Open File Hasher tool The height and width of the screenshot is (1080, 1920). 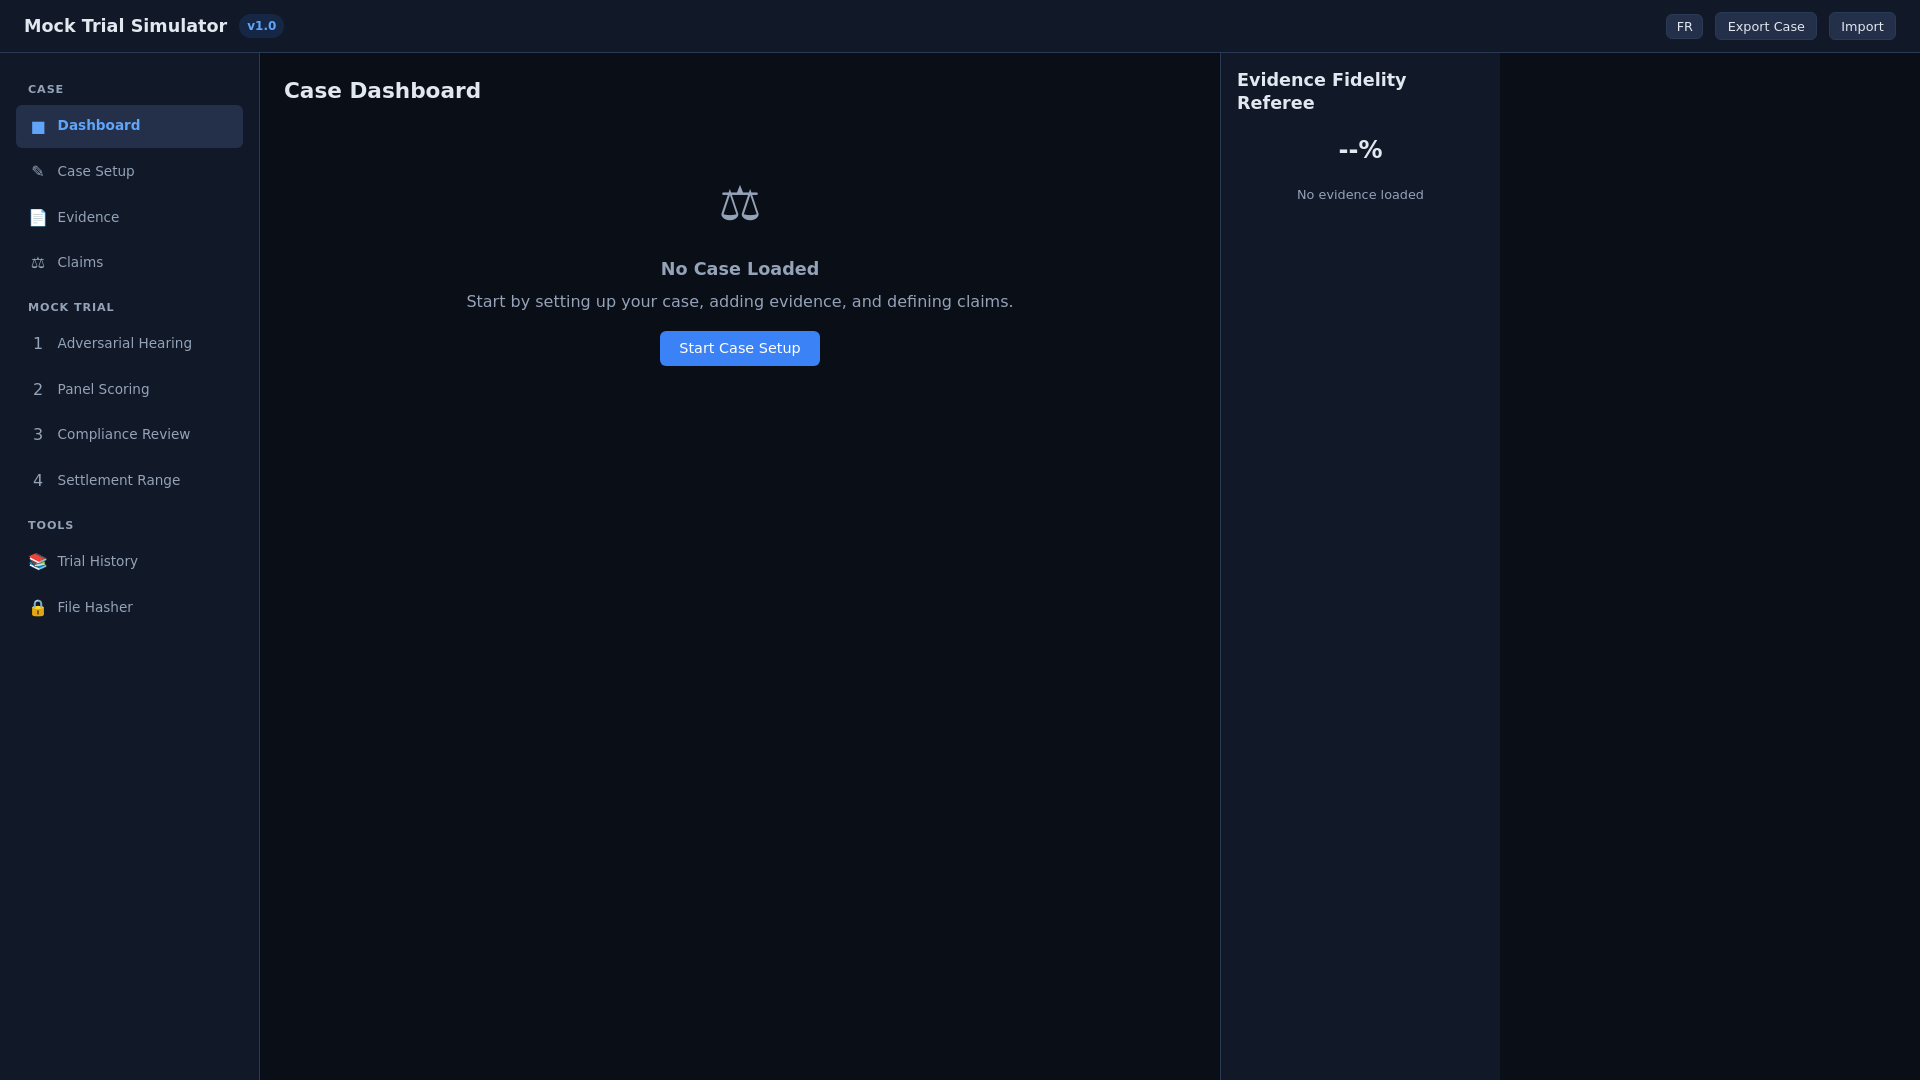129,608
